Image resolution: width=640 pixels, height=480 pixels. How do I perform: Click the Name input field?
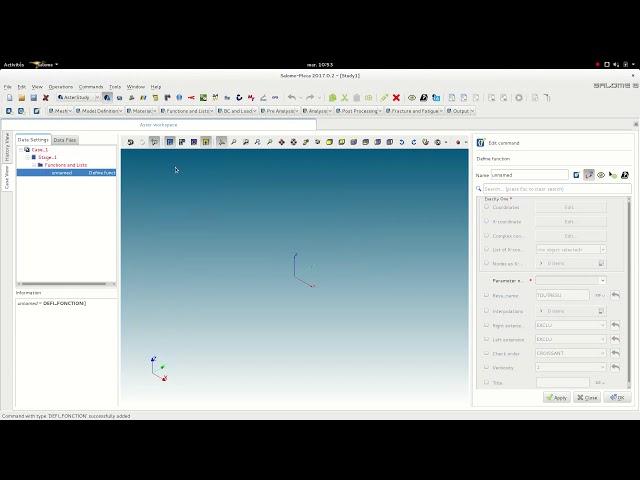(529, 175)
